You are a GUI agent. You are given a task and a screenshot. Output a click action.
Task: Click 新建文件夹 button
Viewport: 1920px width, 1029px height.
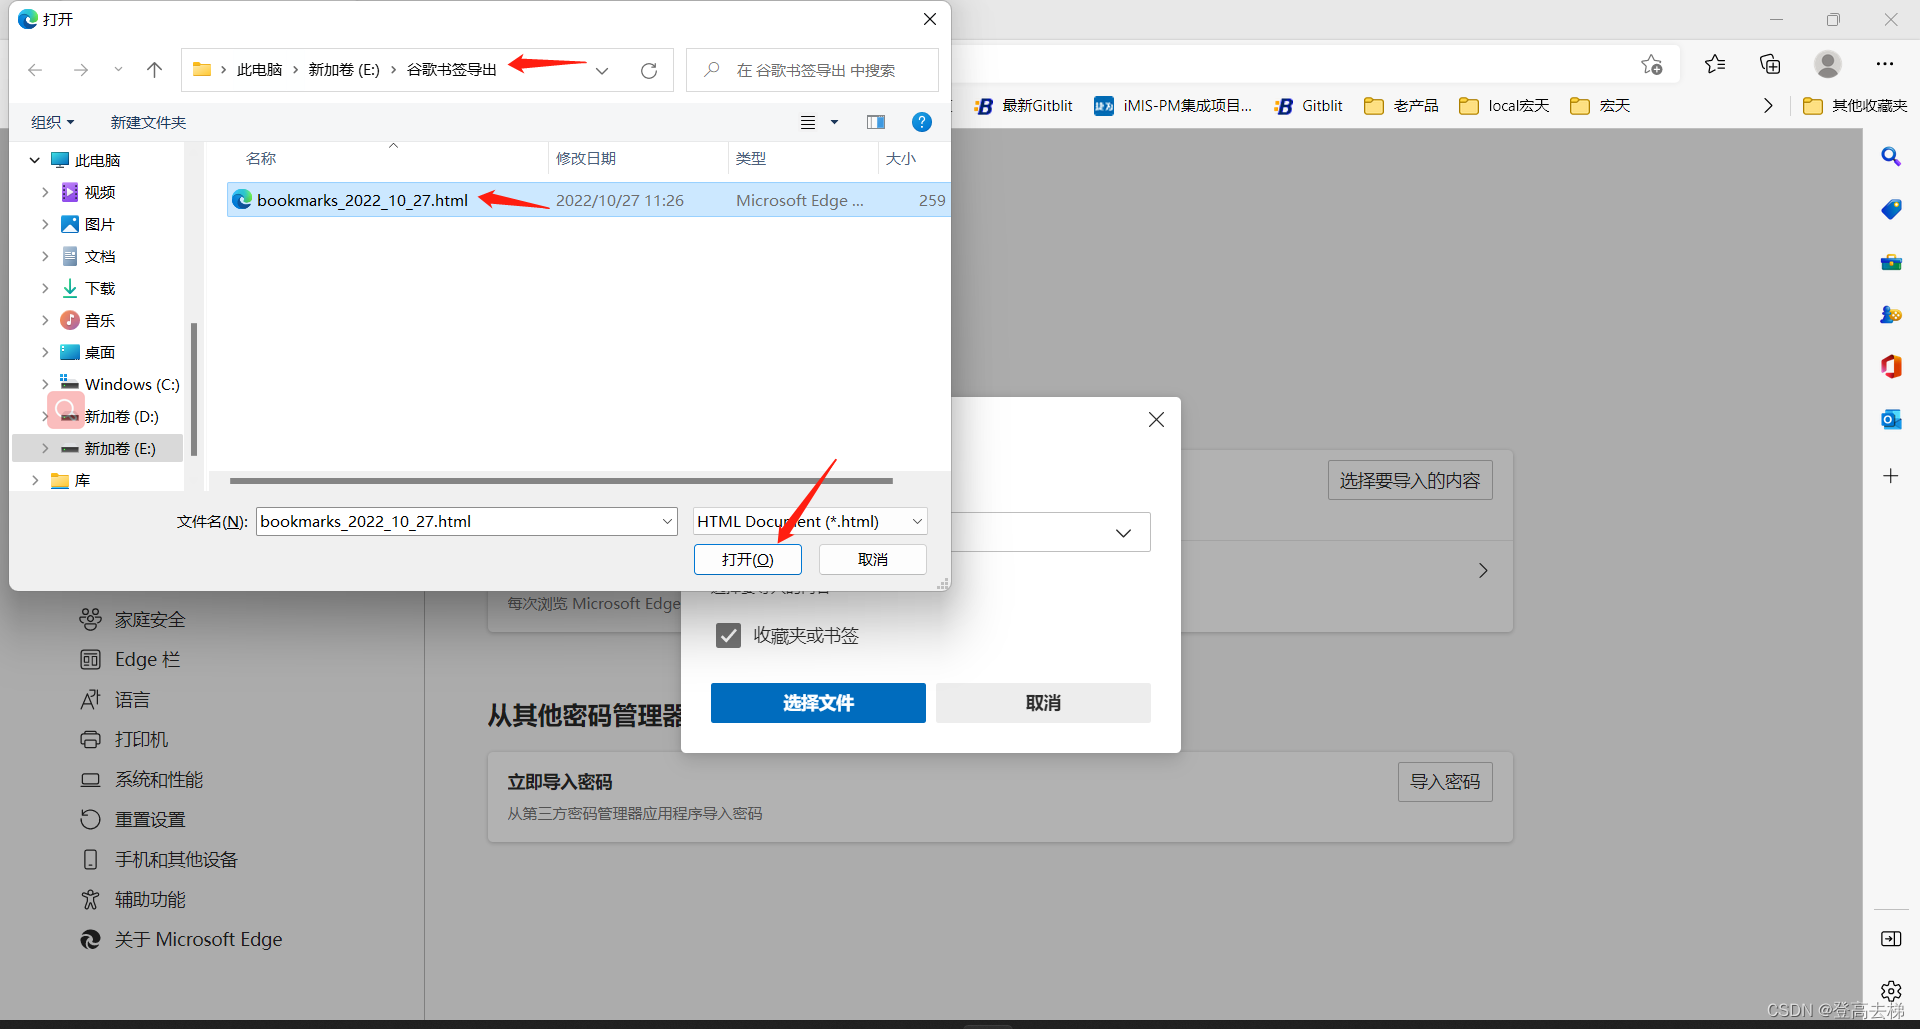click(148, 122)
